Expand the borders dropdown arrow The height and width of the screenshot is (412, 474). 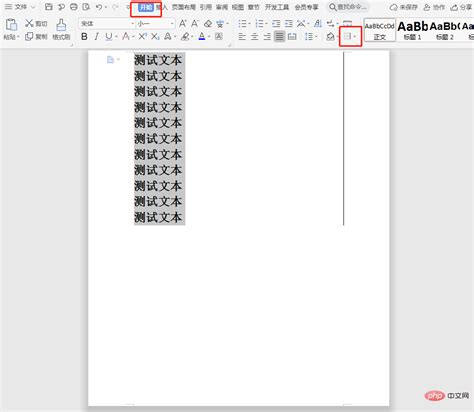click(x=355, y=37)
